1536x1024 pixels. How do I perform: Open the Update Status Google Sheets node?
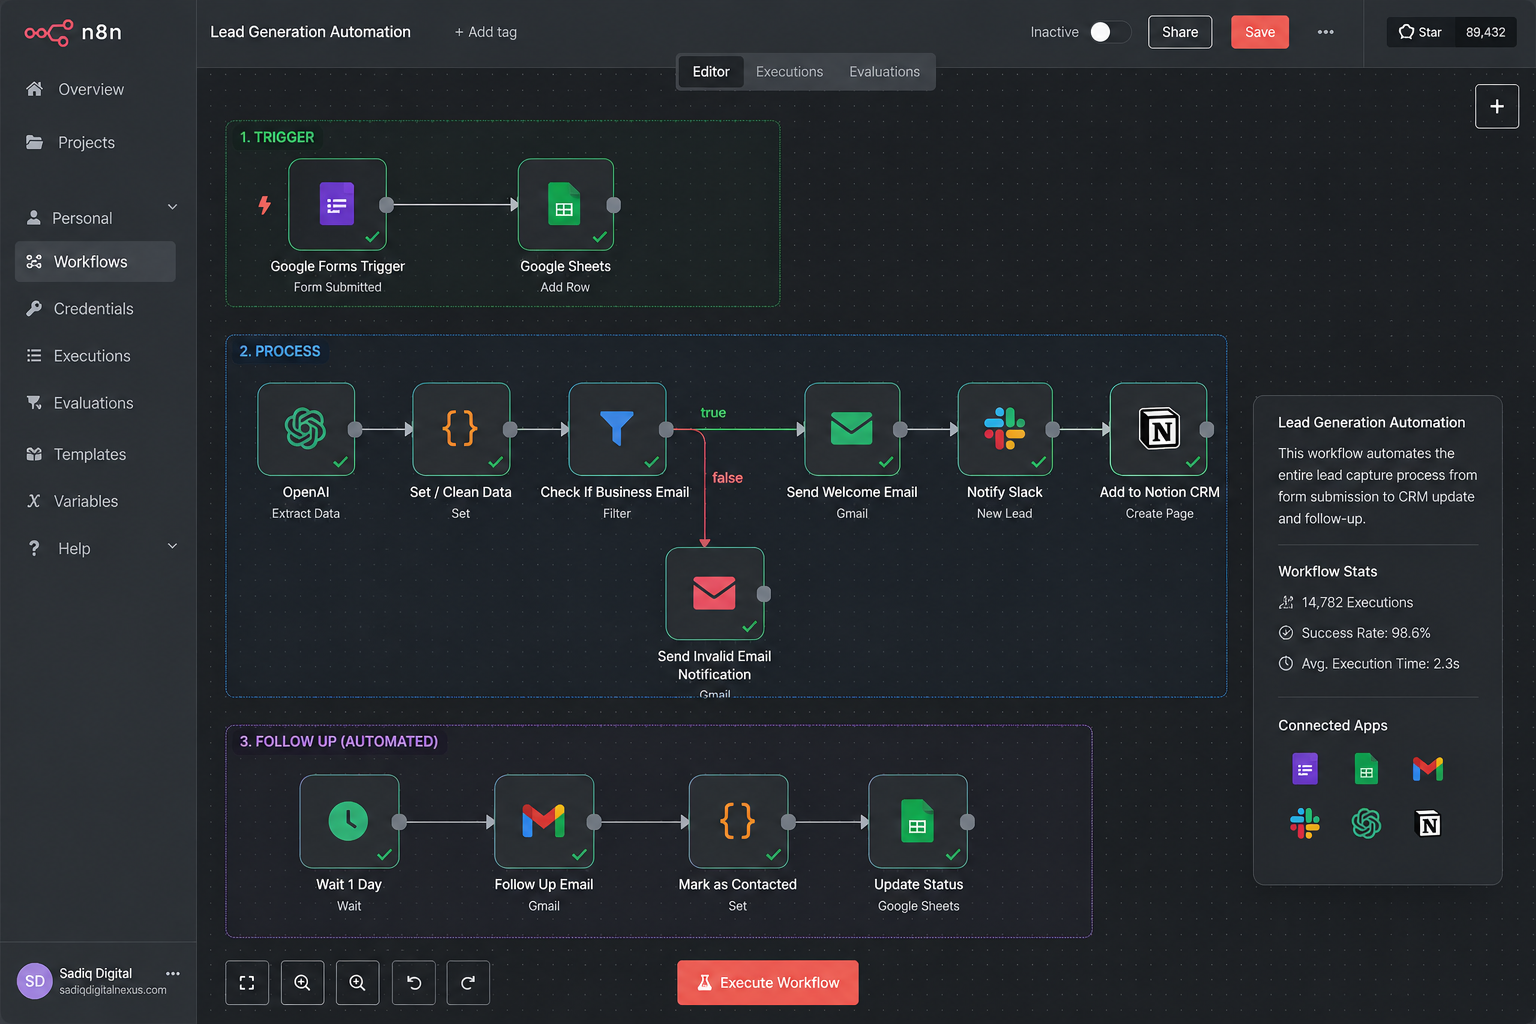918,821
